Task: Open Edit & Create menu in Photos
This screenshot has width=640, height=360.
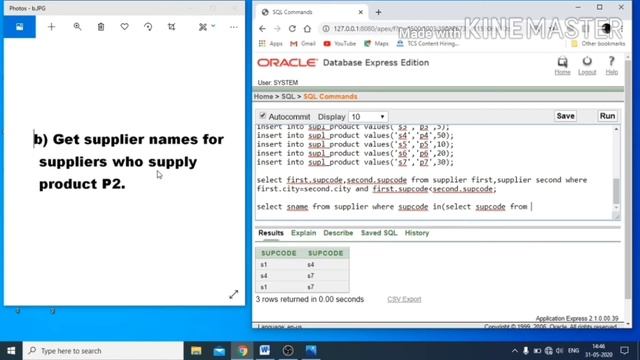Action: [207, 27]
